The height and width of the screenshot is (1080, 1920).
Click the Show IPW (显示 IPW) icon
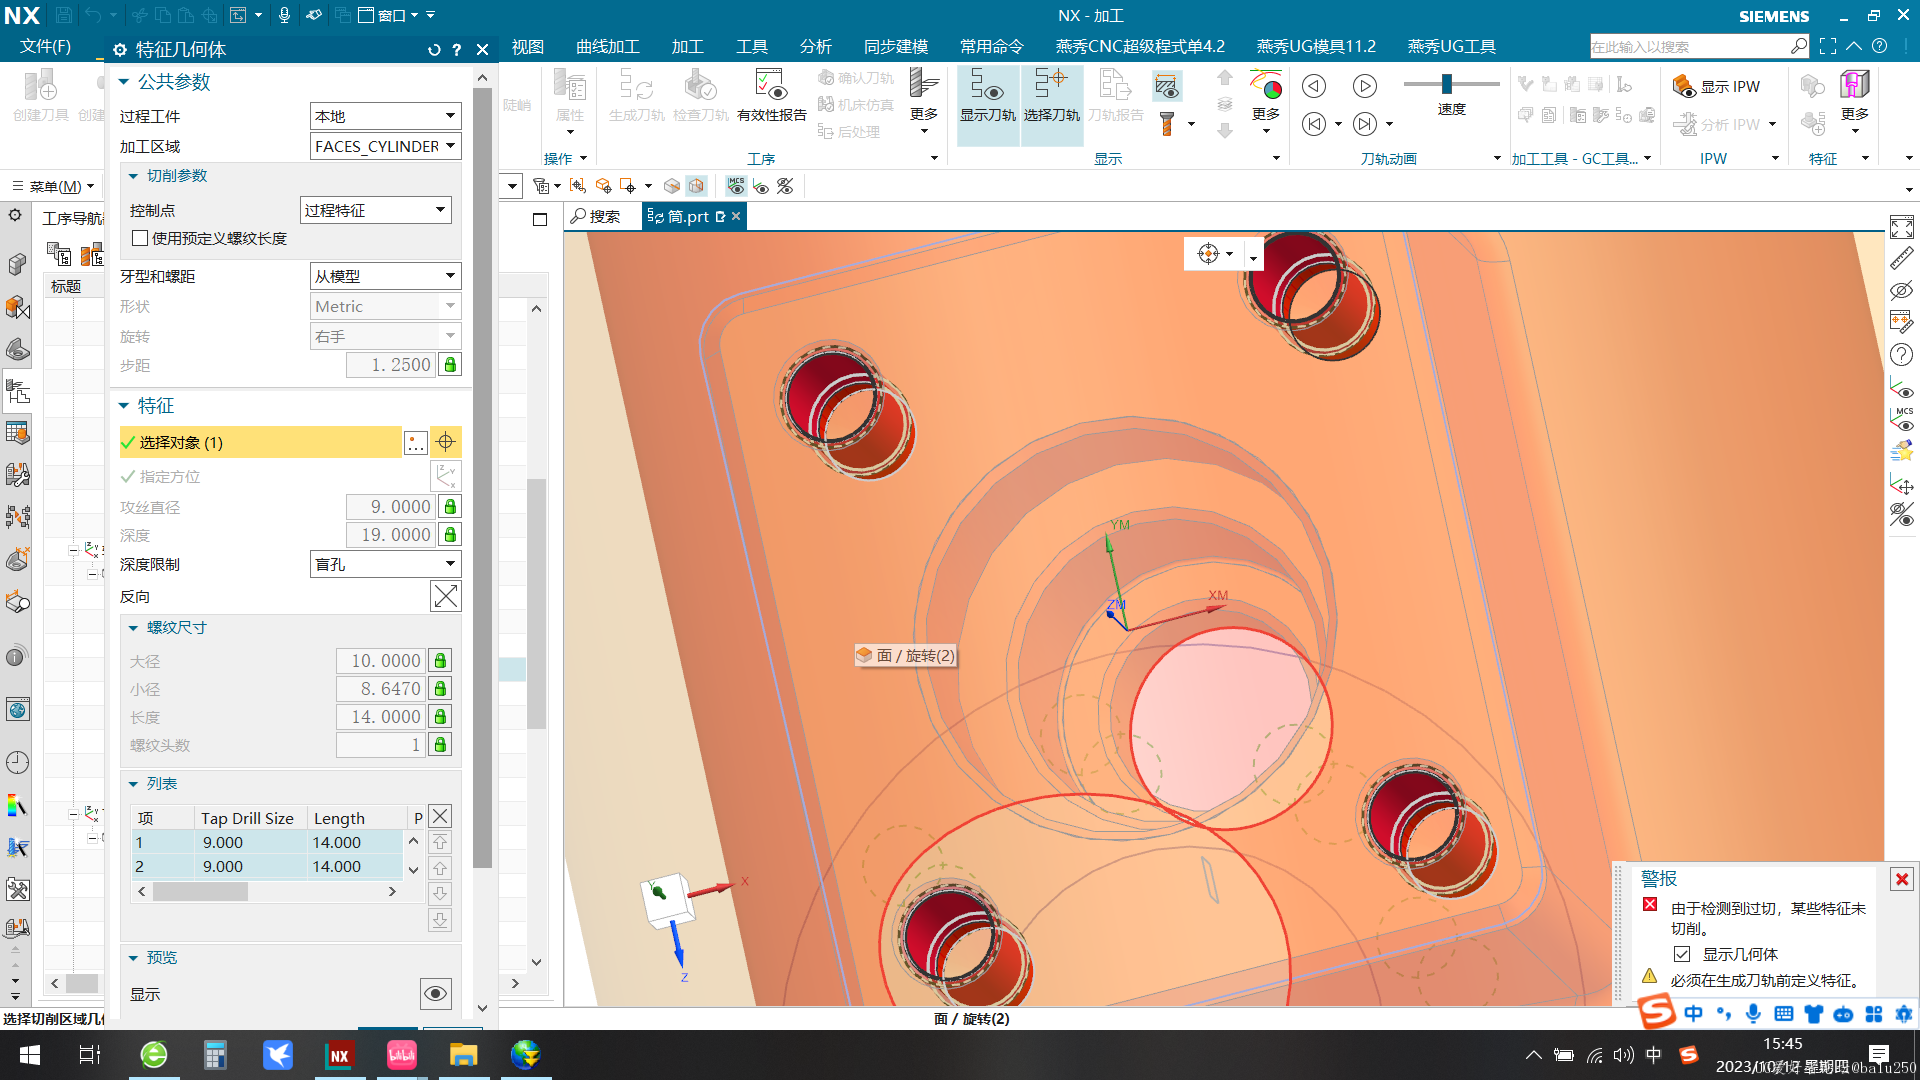pyautogui.click(x=1717, y=87)
